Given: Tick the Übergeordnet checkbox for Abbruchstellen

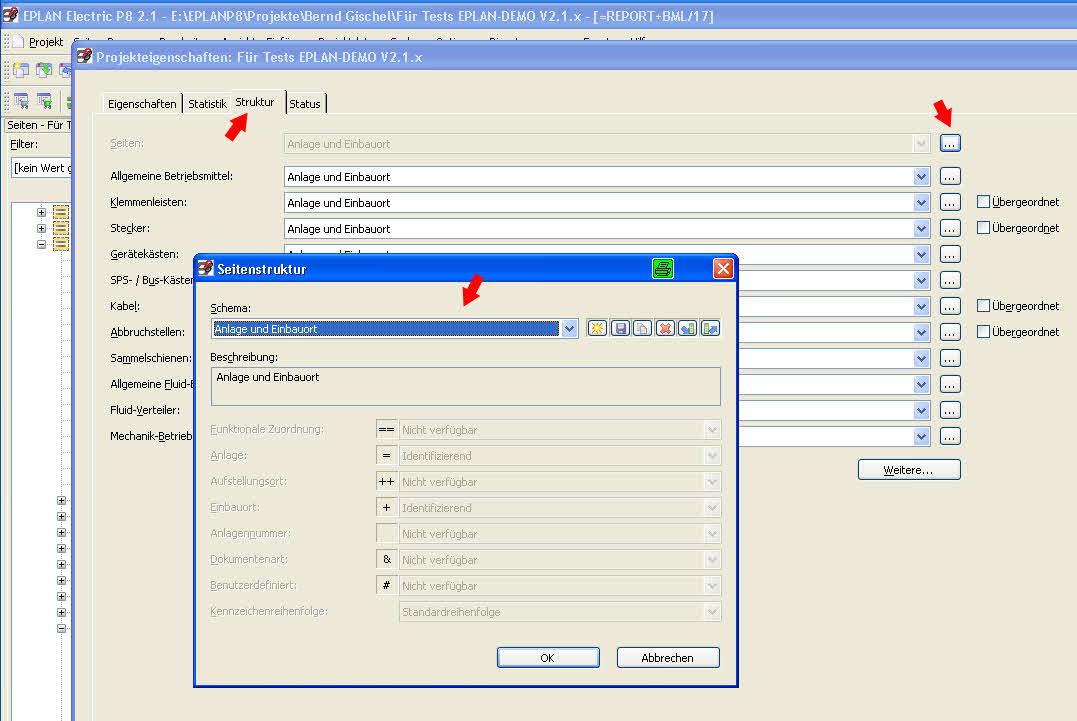Looking at the screenshot, I should tap(984, 332).
